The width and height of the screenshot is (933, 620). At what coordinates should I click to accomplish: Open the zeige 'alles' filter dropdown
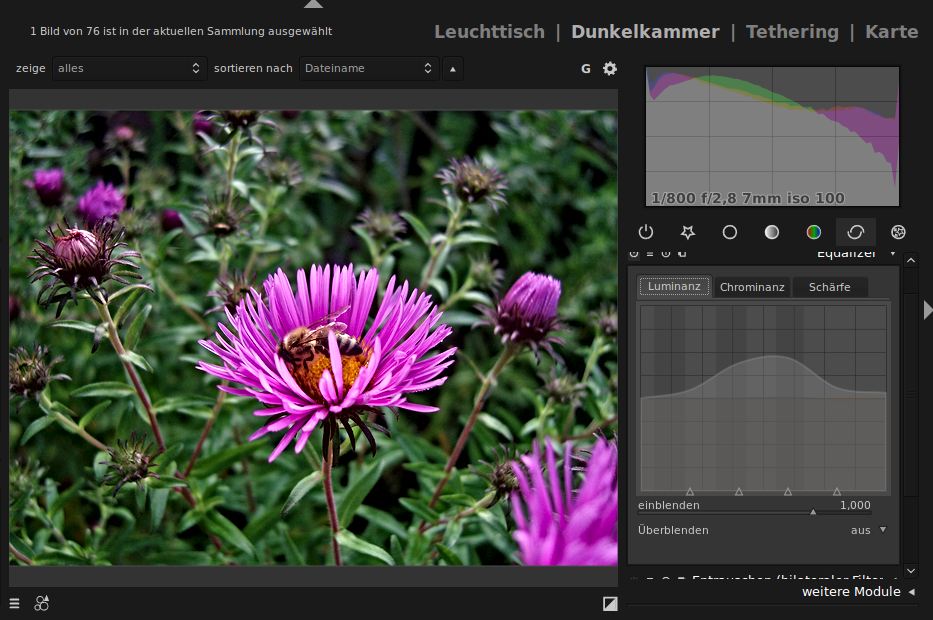129,68
